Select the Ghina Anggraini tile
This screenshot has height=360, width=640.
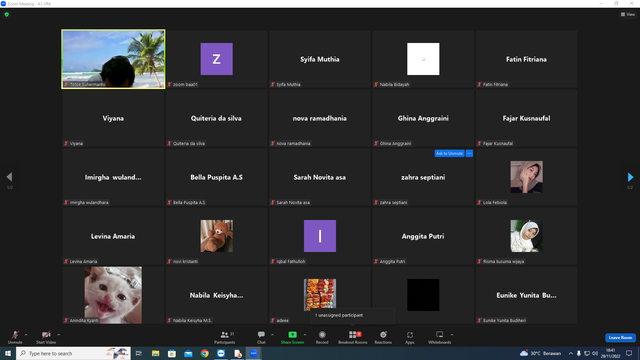pyautogui.click(x=423, y=118)
